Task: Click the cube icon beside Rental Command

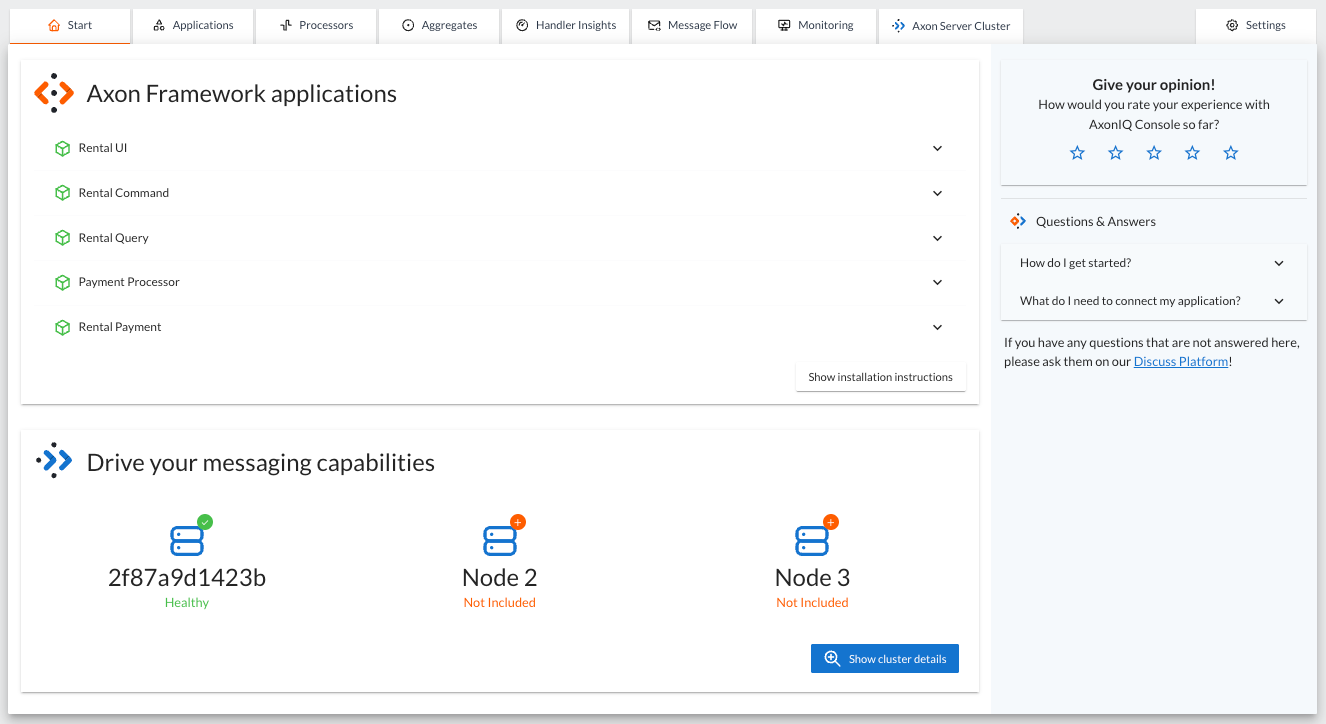Action: (62, 193)
